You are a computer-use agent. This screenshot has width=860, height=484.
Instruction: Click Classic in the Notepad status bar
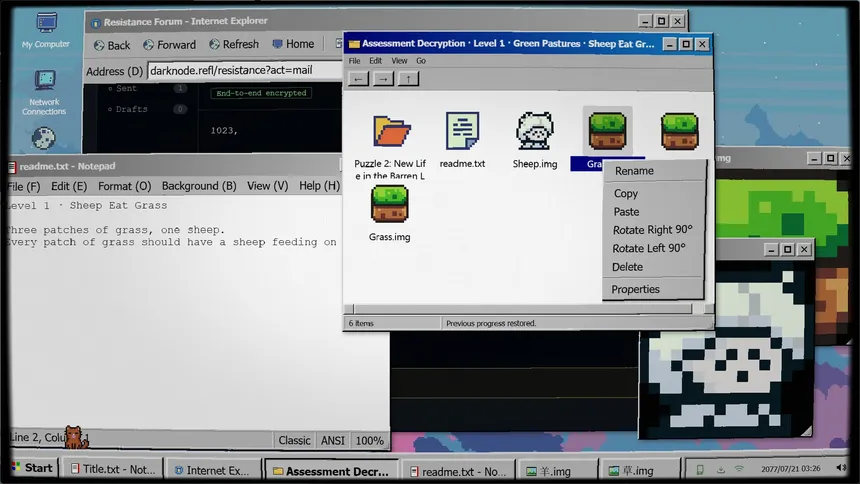point(295,441)
